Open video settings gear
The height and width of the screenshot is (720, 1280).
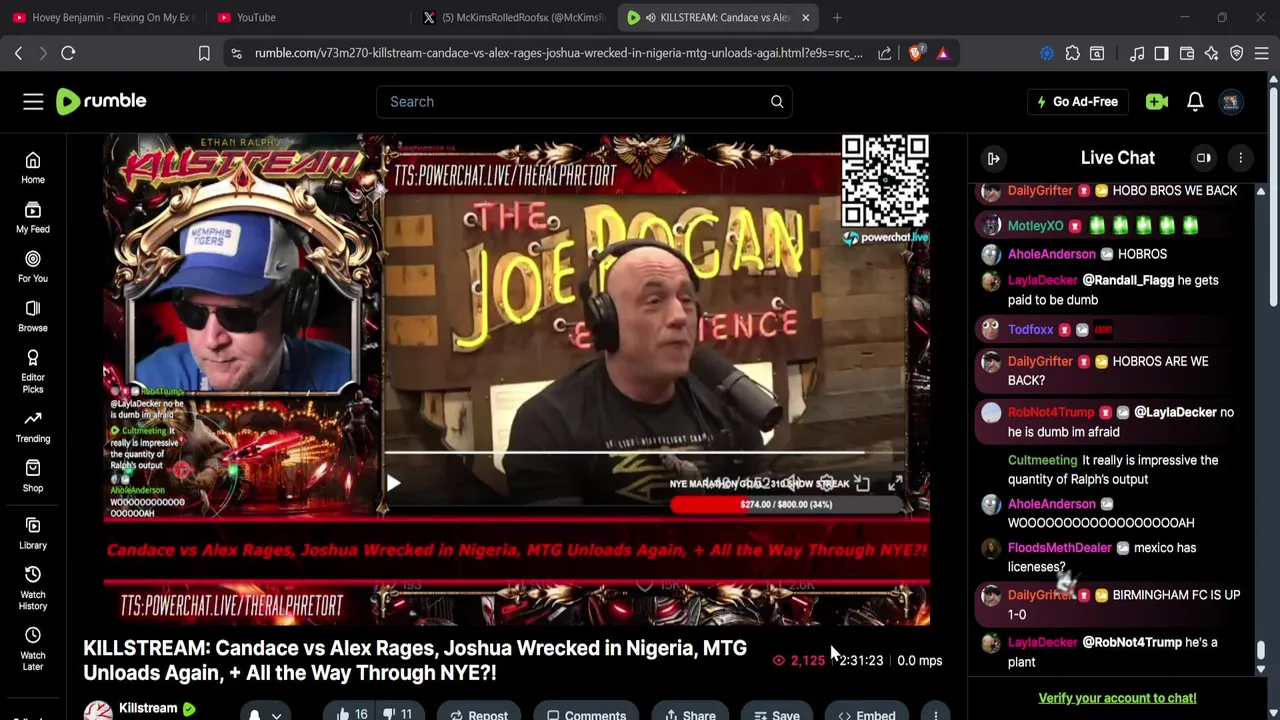pos(826,484)
